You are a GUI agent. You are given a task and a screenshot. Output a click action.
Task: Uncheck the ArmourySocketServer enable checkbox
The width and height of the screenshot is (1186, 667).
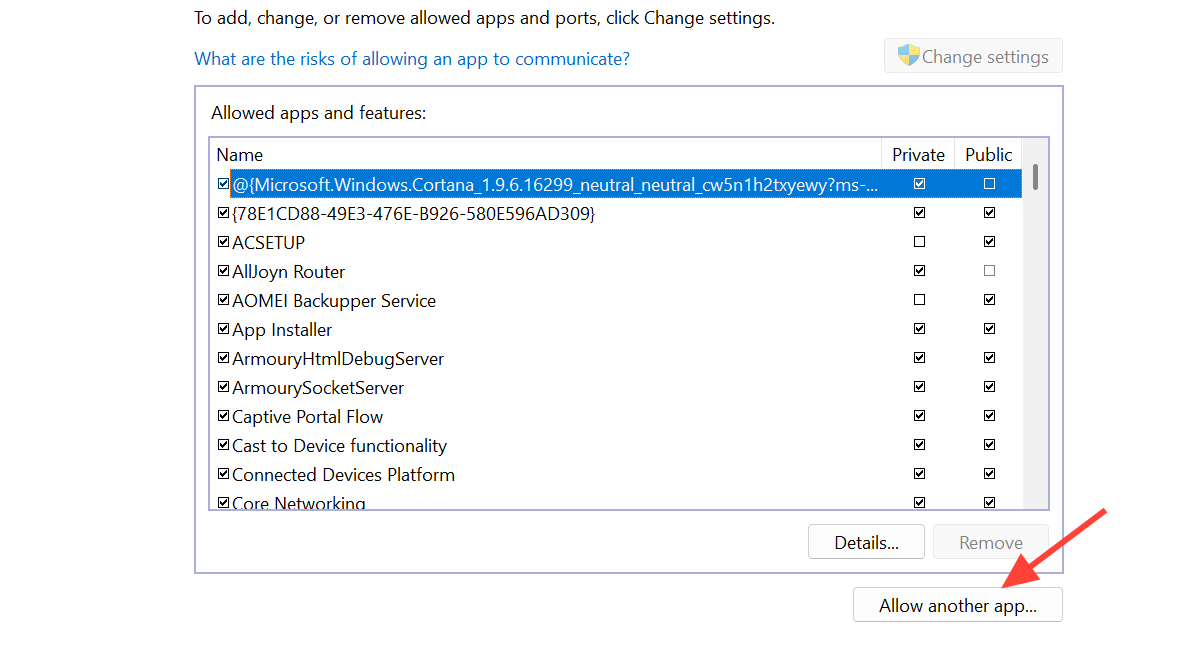tap(223, 387)
